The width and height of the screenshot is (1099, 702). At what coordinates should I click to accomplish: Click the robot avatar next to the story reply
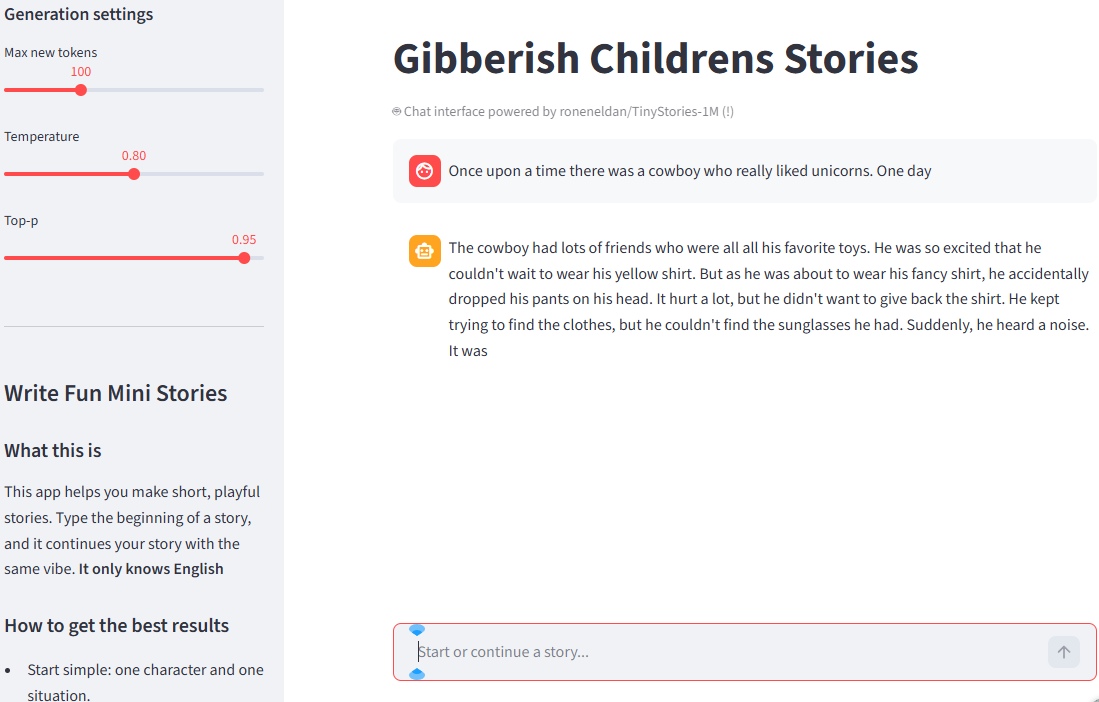click(424, 251)
